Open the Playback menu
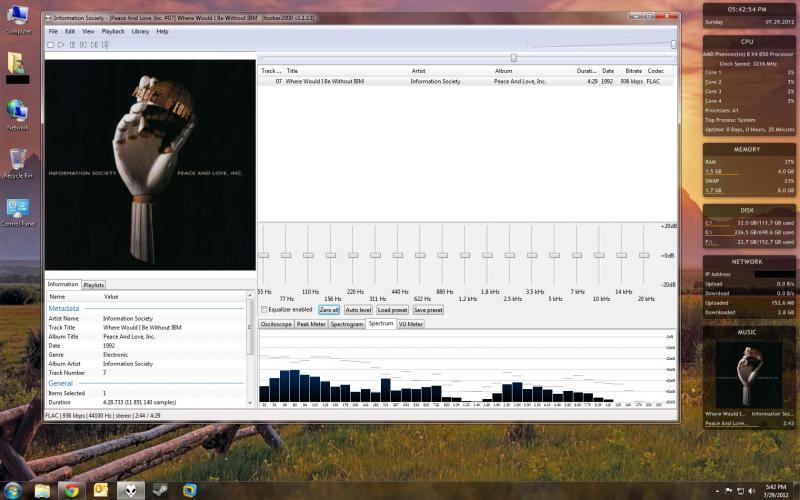800x500 pixels. pos(113,32)
